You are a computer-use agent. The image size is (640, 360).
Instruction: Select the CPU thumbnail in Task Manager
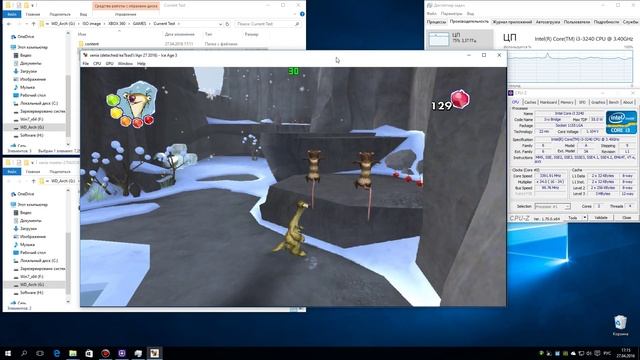[439, 40]
